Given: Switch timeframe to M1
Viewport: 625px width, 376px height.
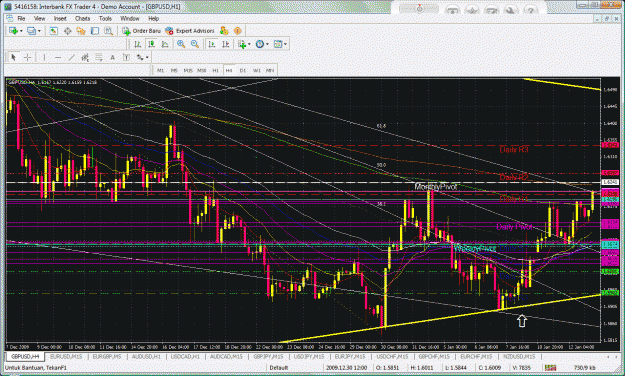Looking at the screenshot, I should coord(161,71).
